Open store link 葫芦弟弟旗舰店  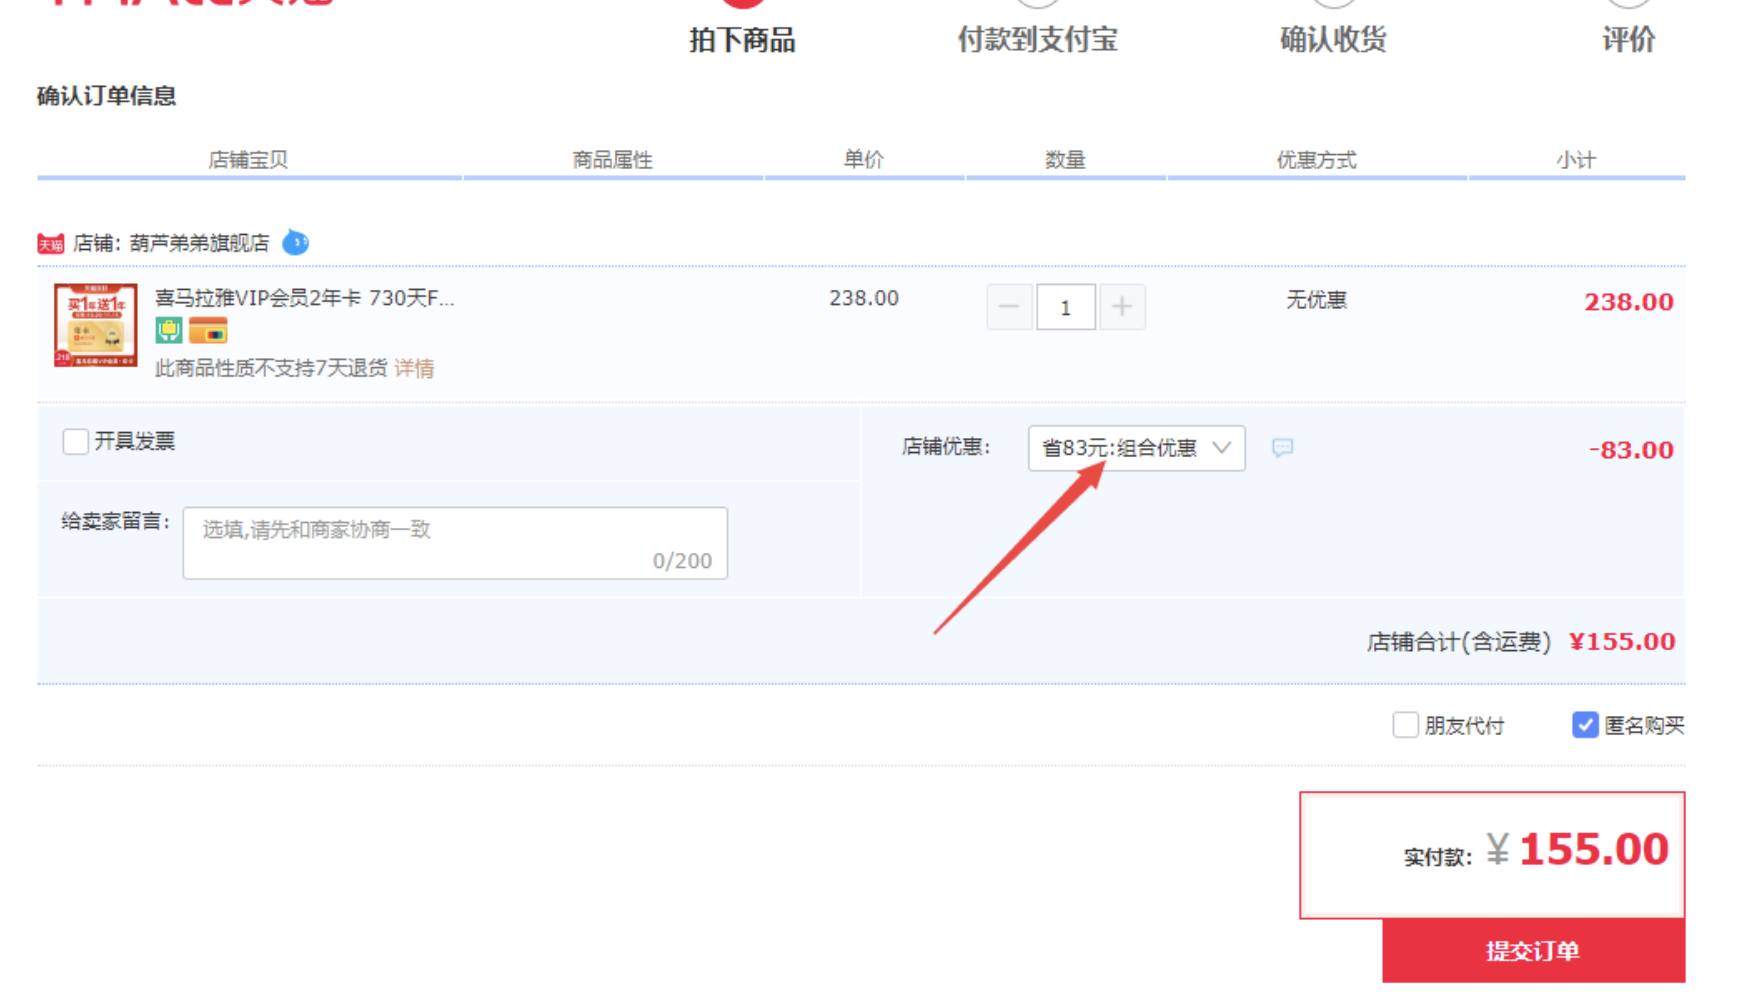pos(199,243)
